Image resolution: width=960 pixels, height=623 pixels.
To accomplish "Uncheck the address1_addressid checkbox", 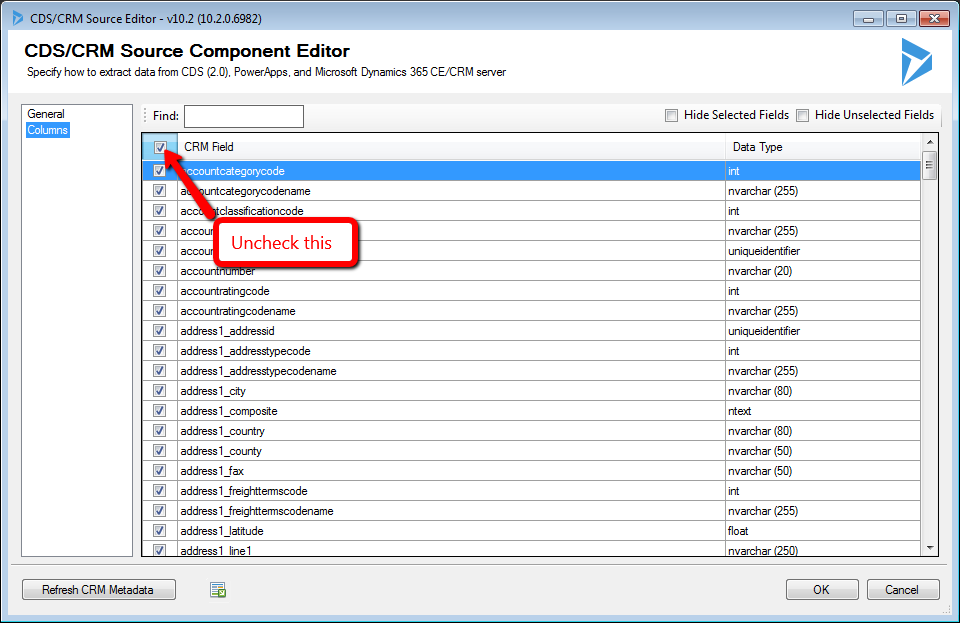I will coord(160,330).
